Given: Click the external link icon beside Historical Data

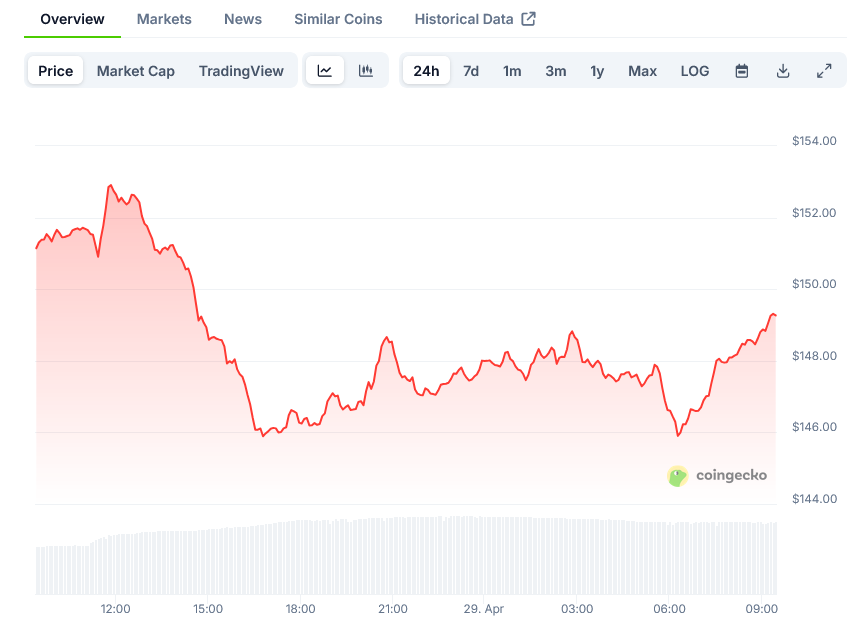Looking at the screenshot, I should point(529,19).
